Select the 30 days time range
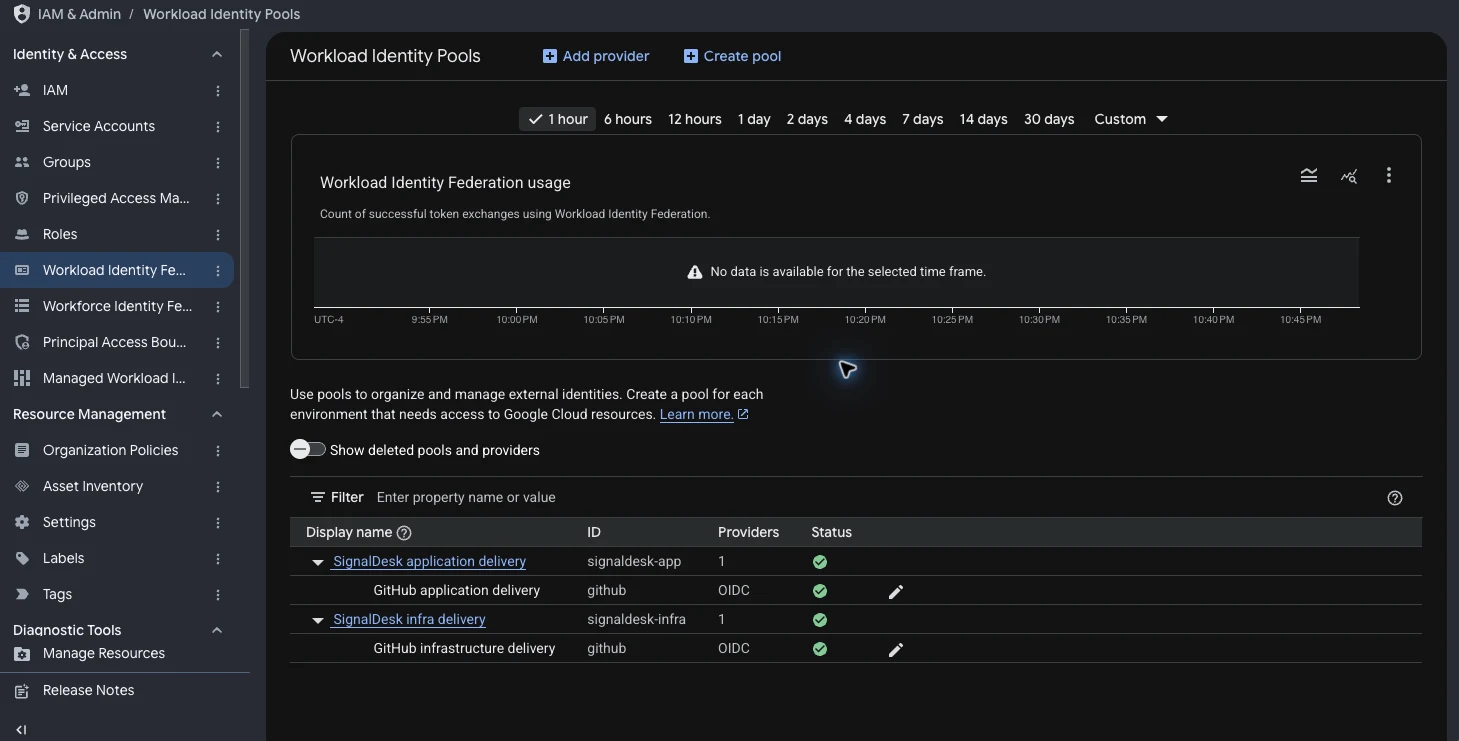Image resolution: width=1459 pixels, height=741 pixels. pos(1049,119)
